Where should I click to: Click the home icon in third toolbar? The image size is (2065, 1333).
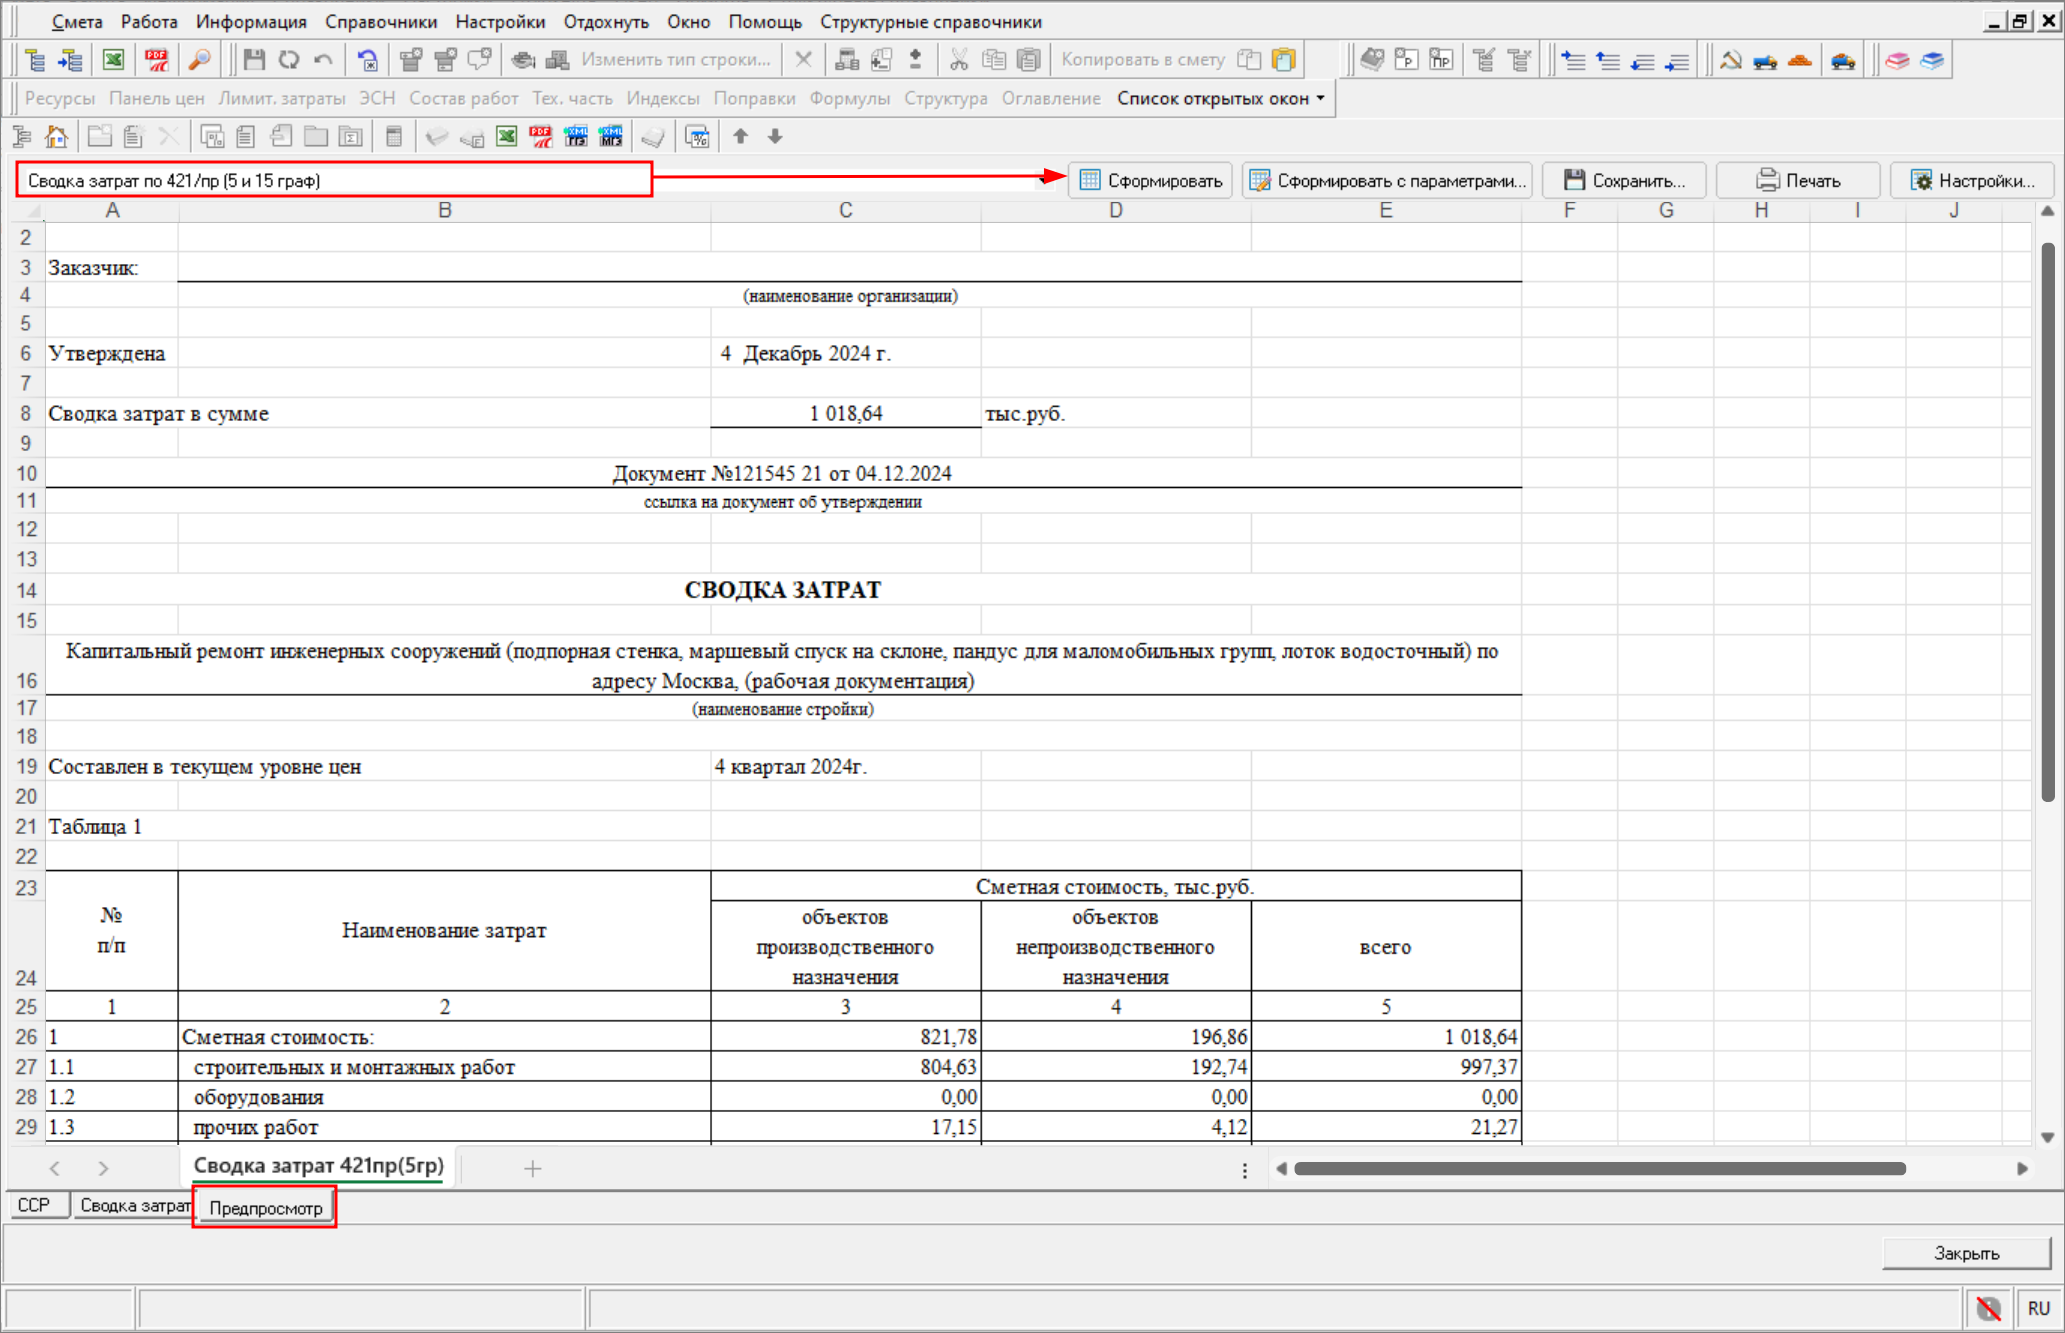[x=57, y=137]
